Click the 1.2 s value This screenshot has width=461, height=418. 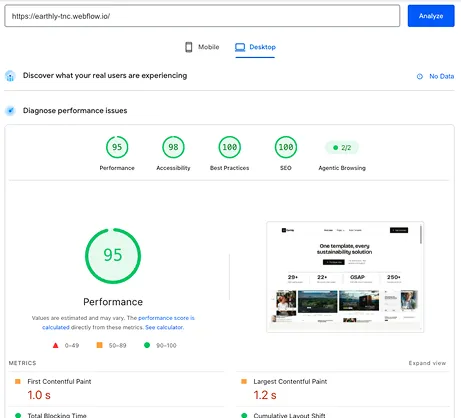pos(265,395)
